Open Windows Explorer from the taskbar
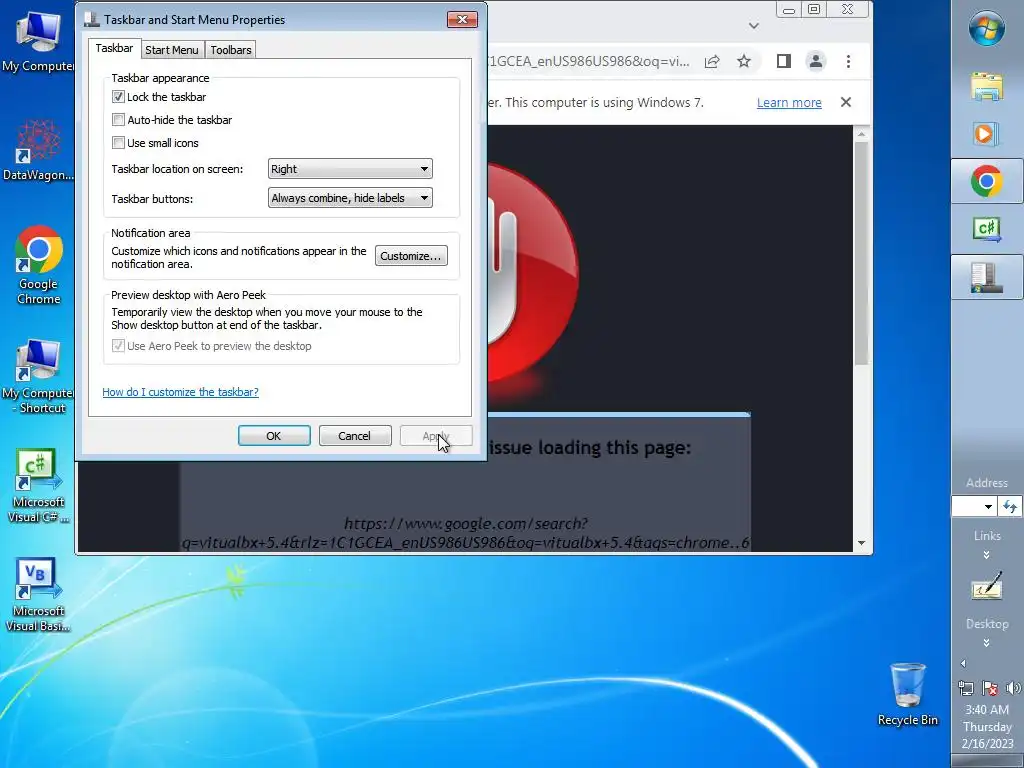1024x768 pixels. 987,86
